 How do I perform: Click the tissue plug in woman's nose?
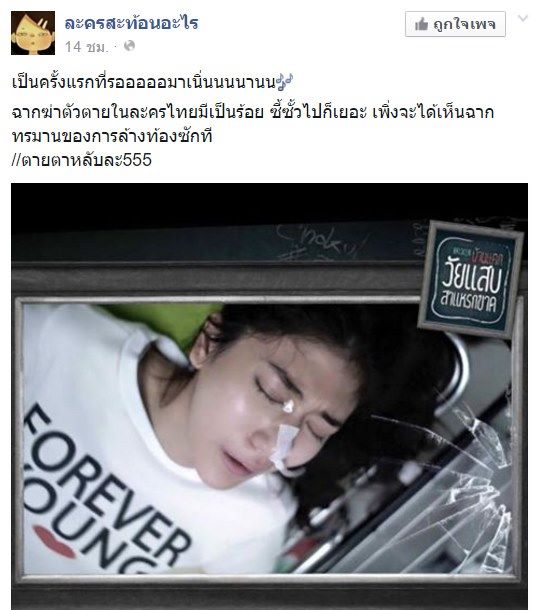pyautogui.click(x=284, y=445)
